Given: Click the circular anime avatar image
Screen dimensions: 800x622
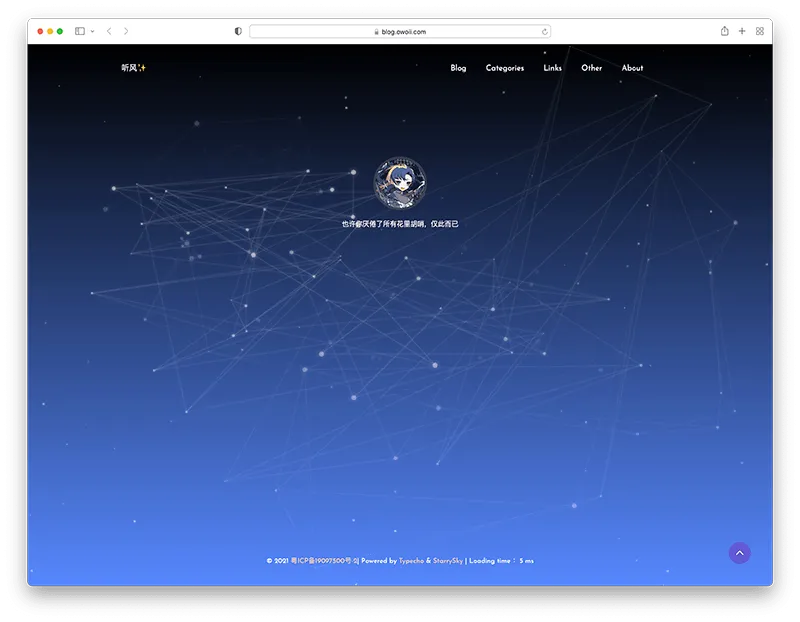Looking at the screenshot, I should pos(400,183).
